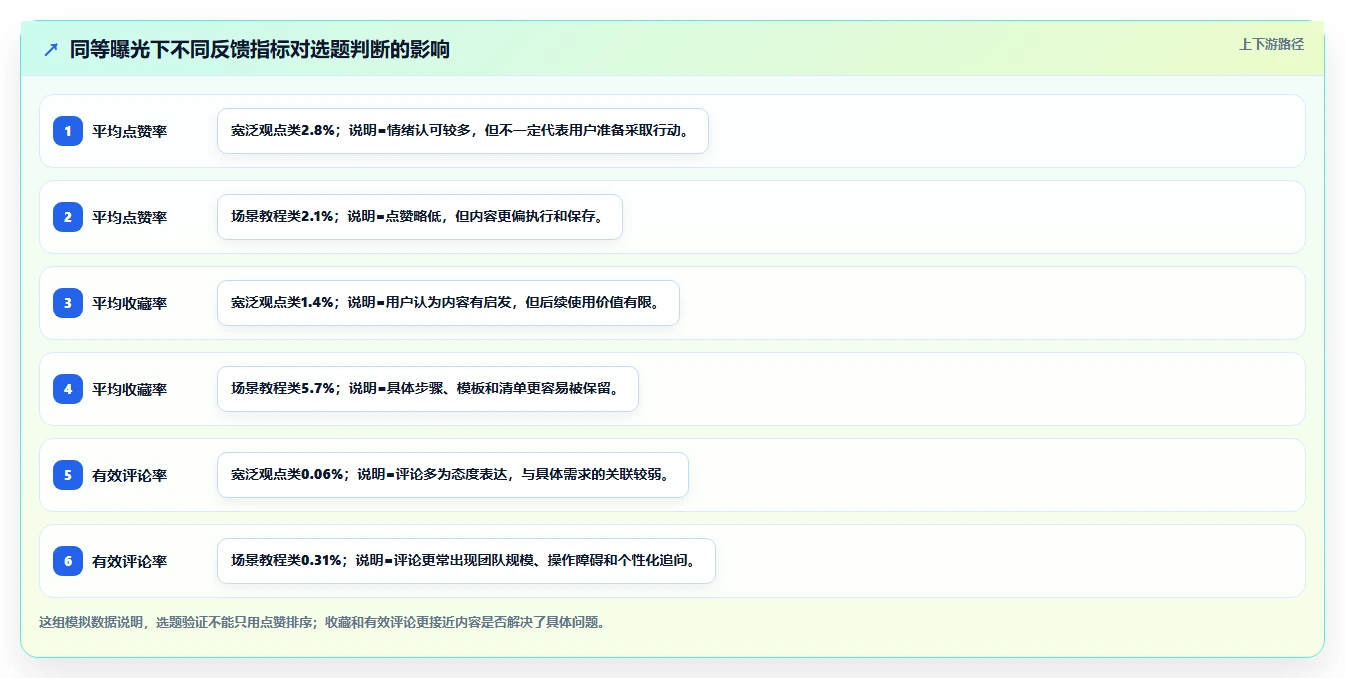Image resolution: width=1345 pixels, height=678 pixels.
Task: Select step badge number 3
Action: coord(68,303)
